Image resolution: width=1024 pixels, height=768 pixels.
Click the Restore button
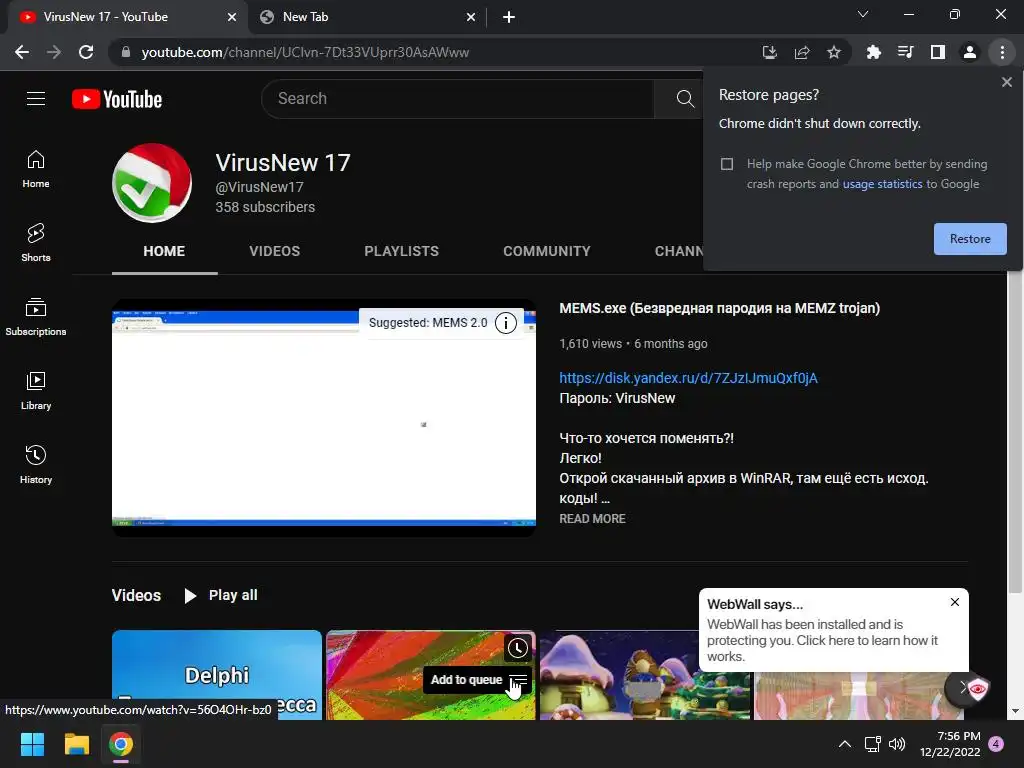tap(970, 239)
